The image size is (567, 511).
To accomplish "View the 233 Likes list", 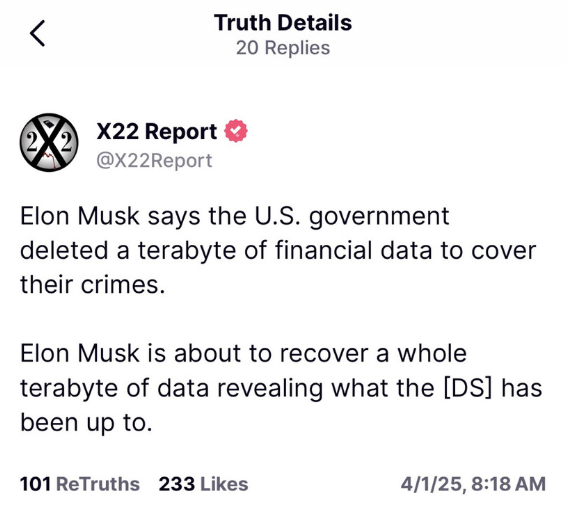I will [204, 484].
